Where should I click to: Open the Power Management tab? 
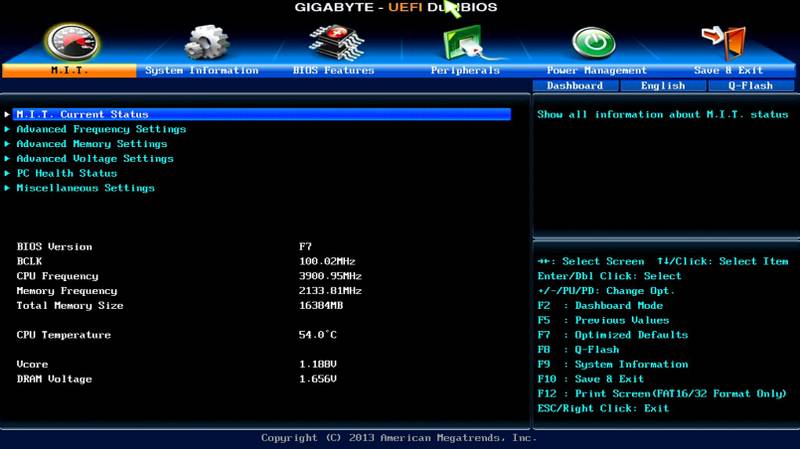click(596, 70)
